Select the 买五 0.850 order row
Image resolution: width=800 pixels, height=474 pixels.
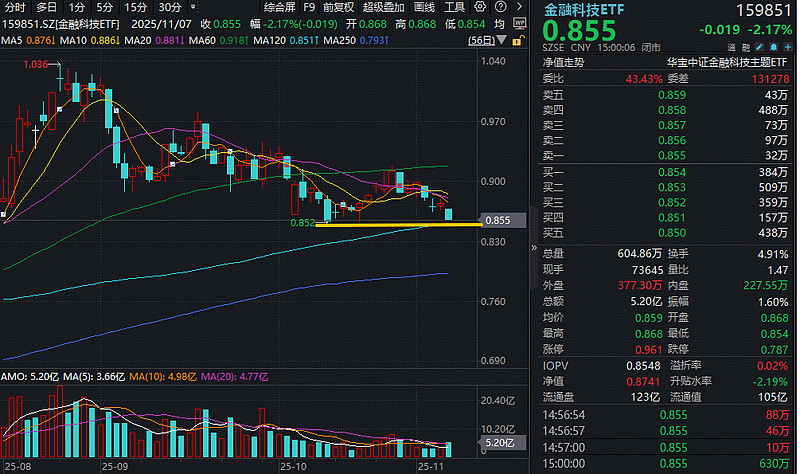click(665, 233)
